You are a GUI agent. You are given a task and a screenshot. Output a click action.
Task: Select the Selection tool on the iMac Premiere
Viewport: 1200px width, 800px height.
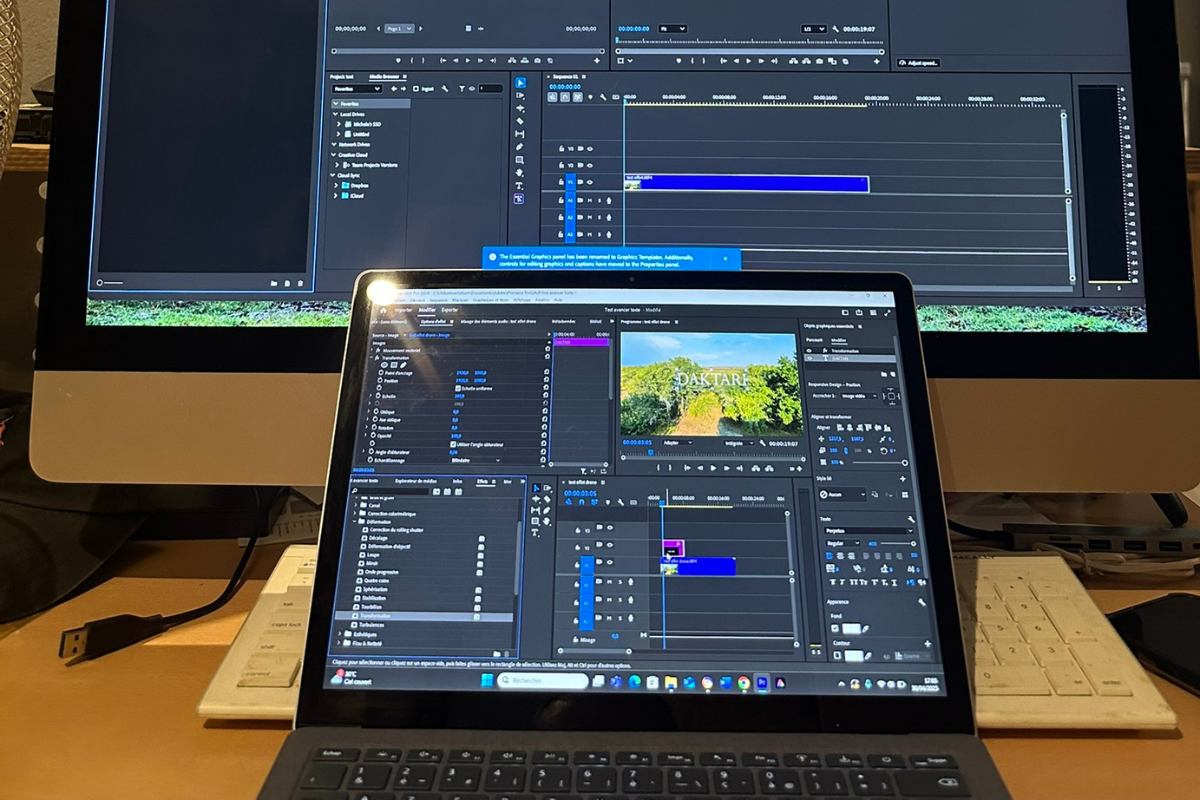[x=520, y=83]
